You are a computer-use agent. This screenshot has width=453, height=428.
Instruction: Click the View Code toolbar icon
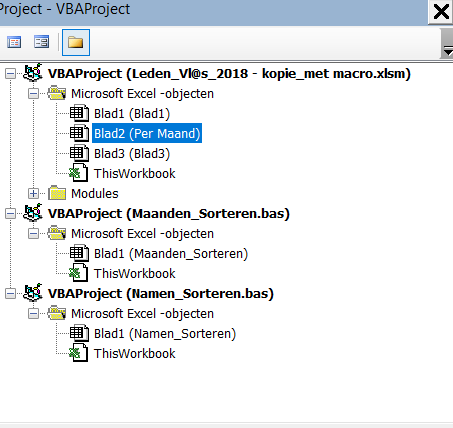click(14, 42)
